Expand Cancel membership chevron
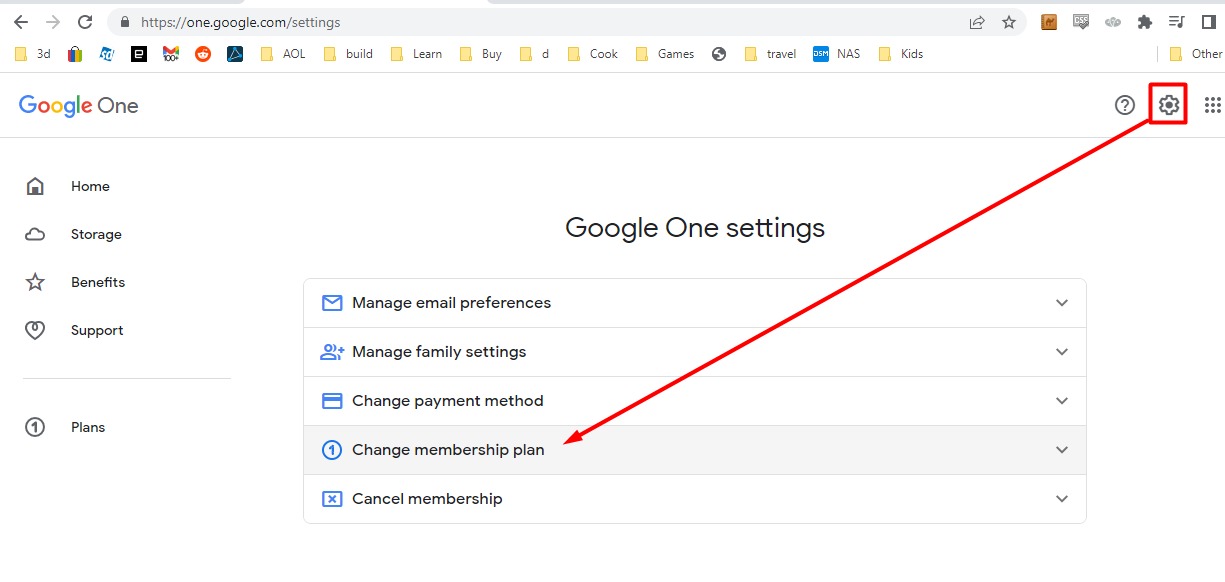 1062,499
